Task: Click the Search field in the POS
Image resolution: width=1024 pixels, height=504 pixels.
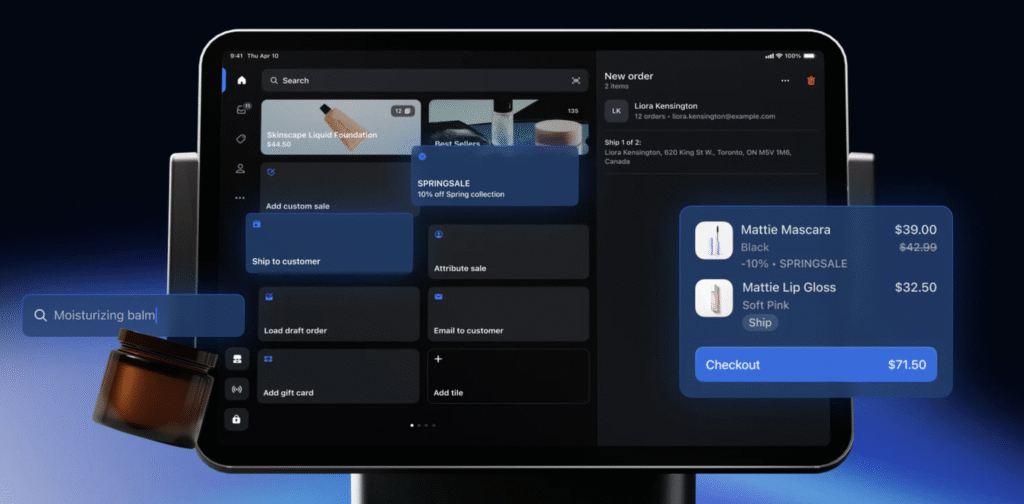Action: [425, 80]
